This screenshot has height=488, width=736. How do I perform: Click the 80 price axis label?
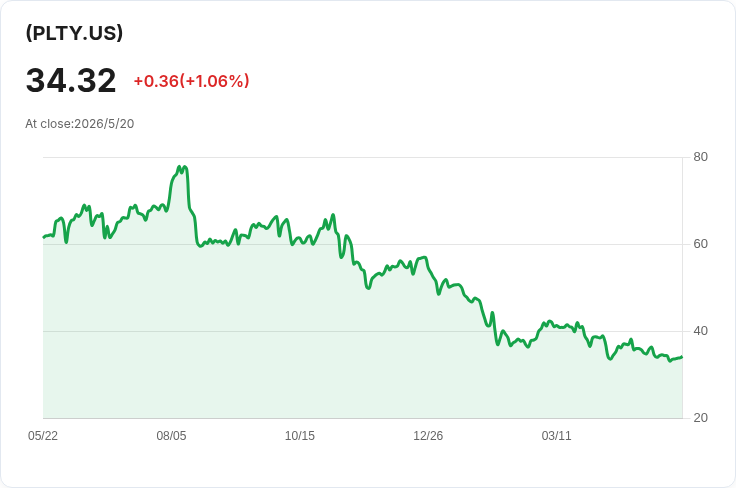pyautogui.click(x=700, y=157)
